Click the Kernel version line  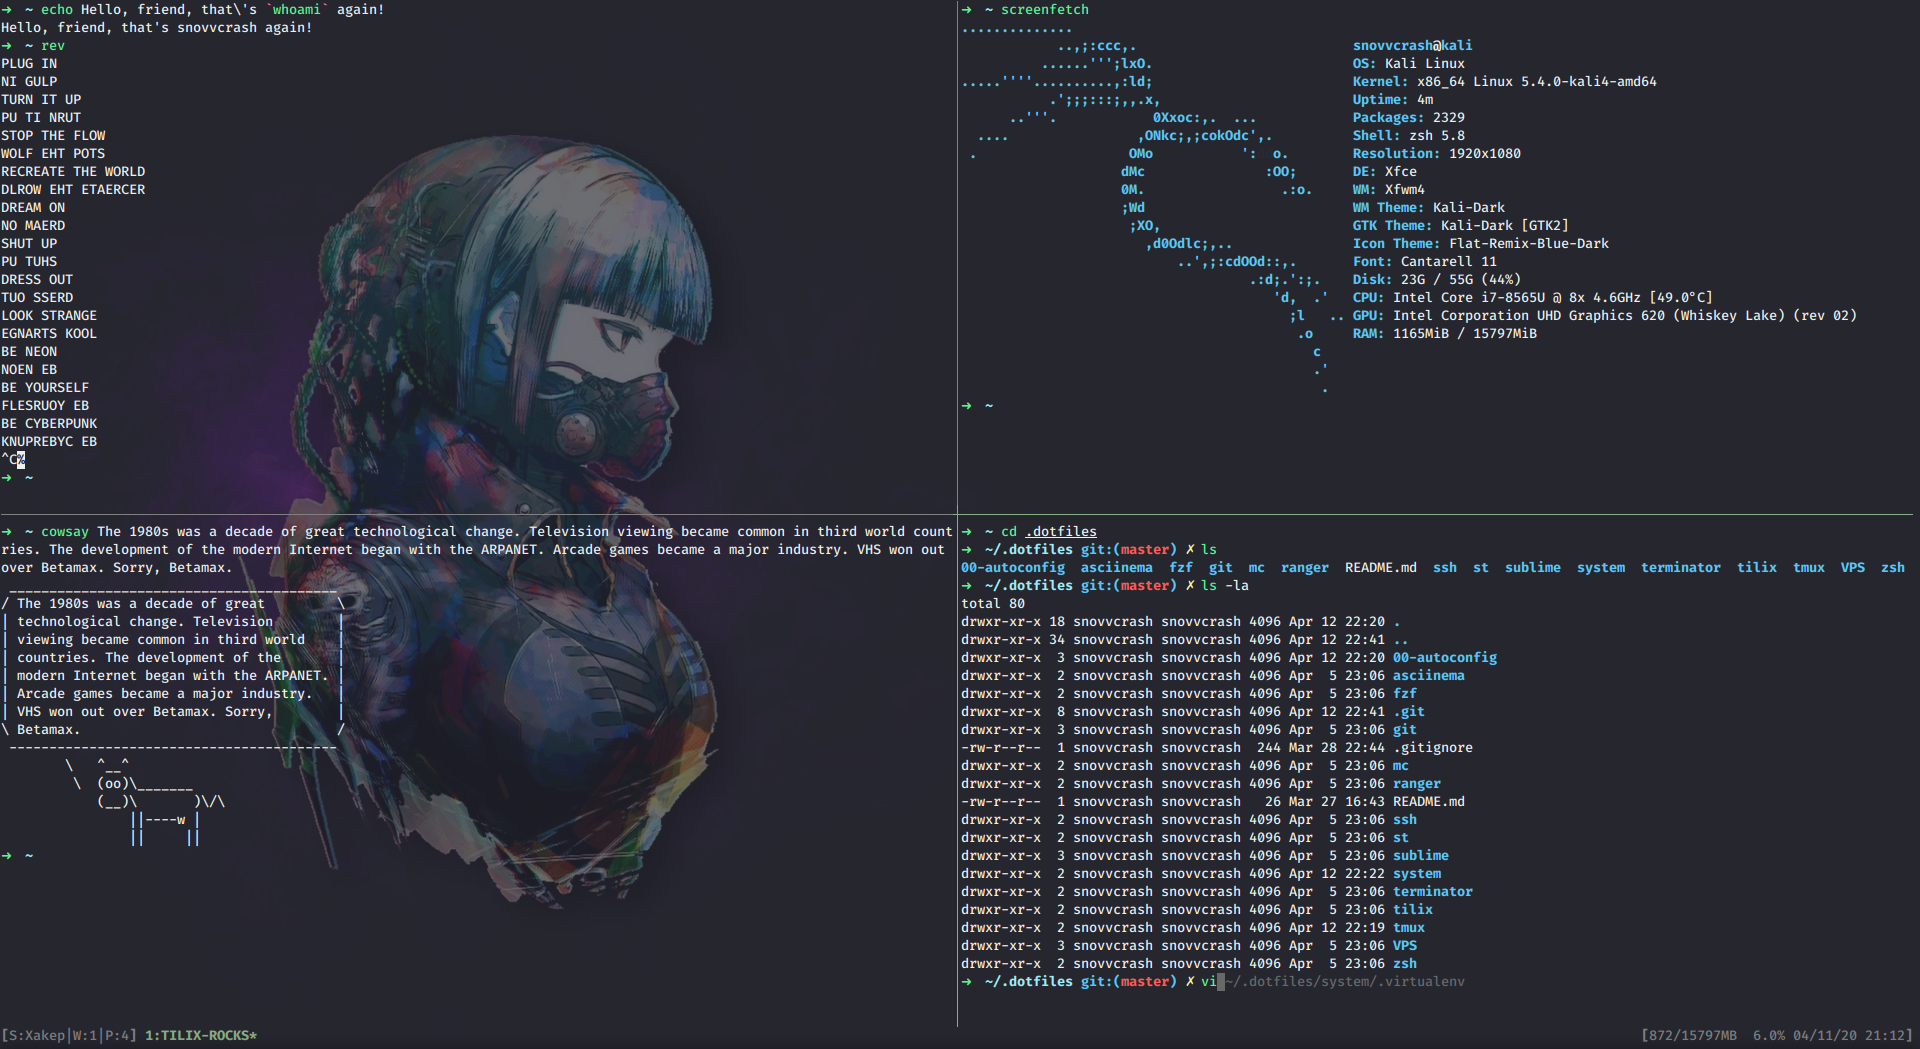(x=1504, y=81)
